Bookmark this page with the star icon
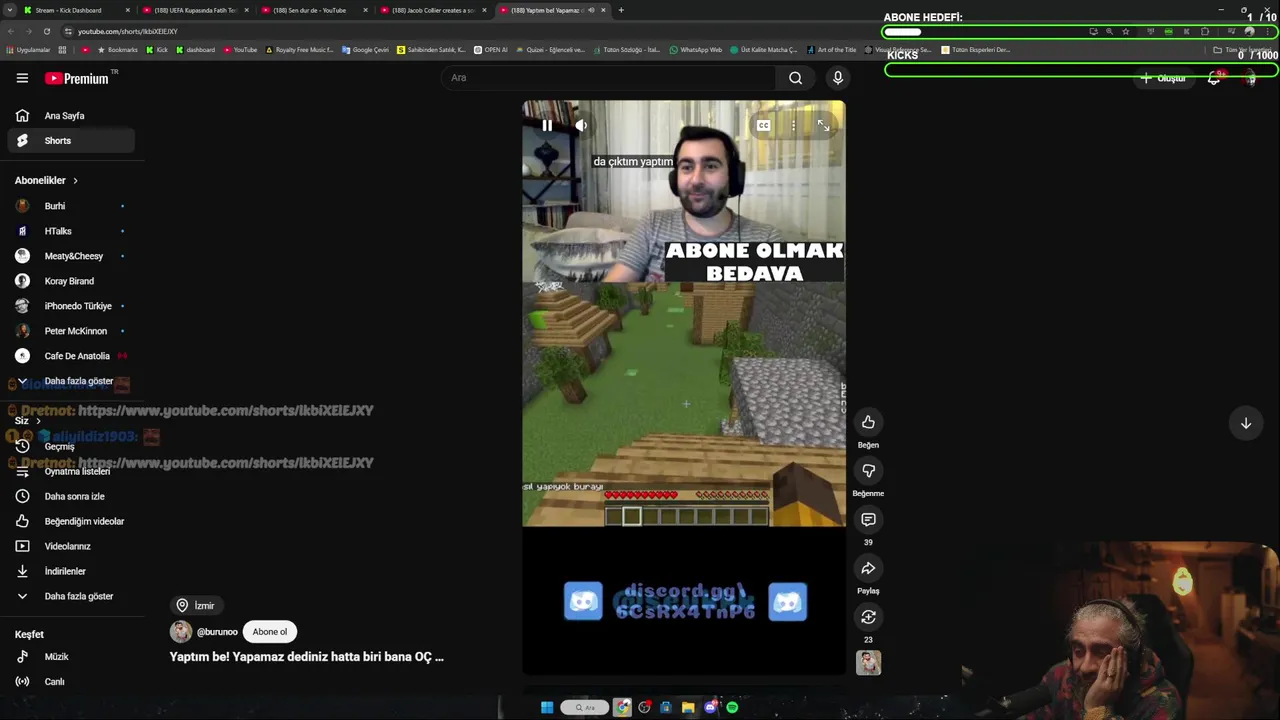Viewport: 1280px width, 720px height. [1125, 31]
